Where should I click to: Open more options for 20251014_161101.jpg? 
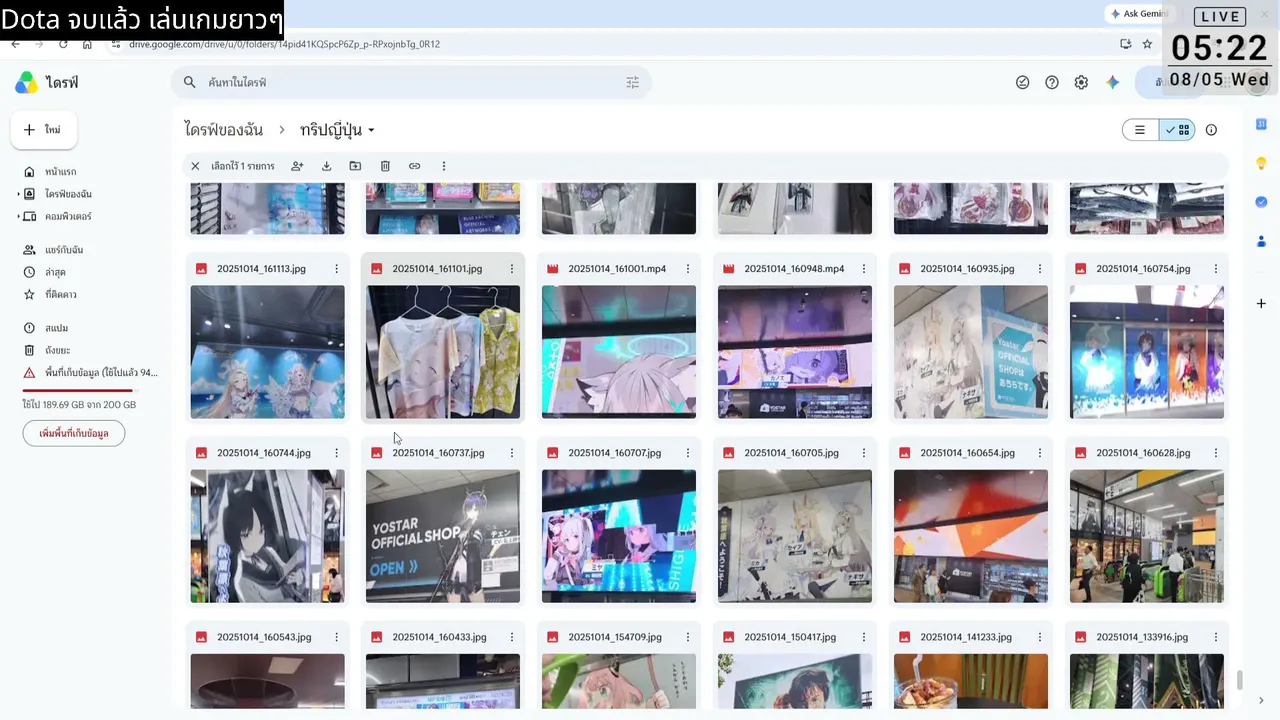coord(512,269)
